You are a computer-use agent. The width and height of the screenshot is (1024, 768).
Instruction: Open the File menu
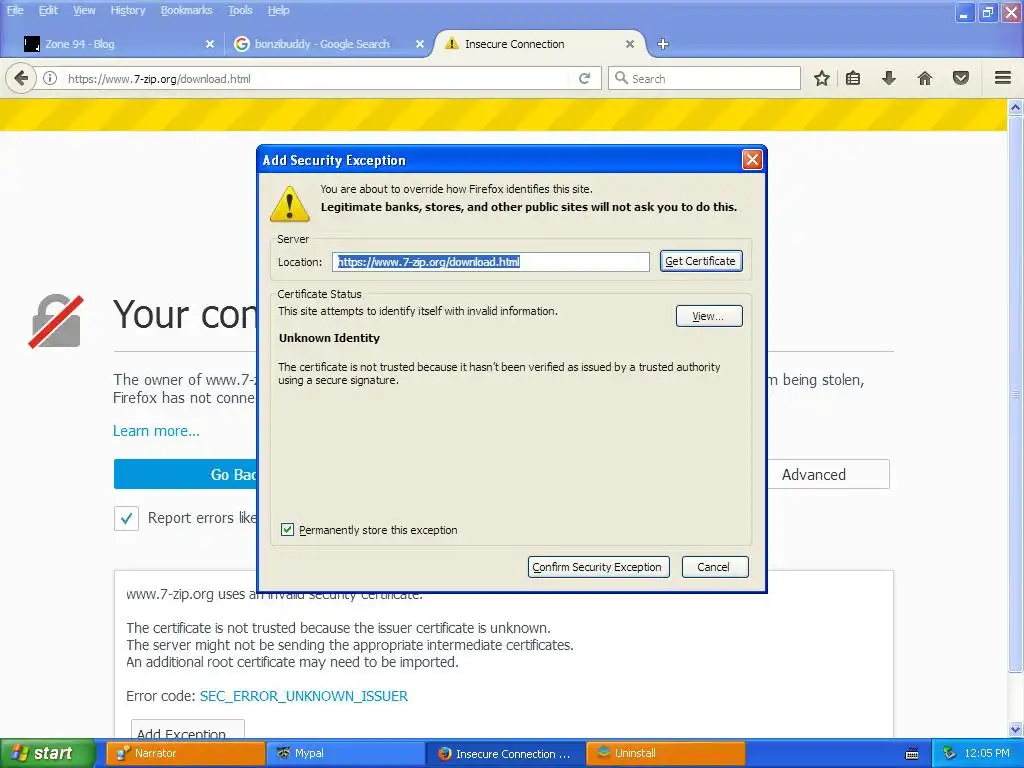15,10
